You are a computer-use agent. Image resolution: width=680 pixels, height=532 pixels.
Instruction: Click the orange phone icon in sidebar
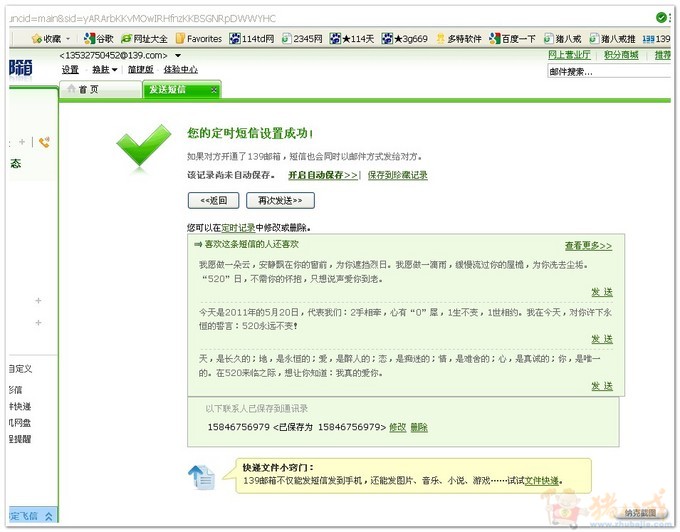pyautogui.click(x=44, y=142)
